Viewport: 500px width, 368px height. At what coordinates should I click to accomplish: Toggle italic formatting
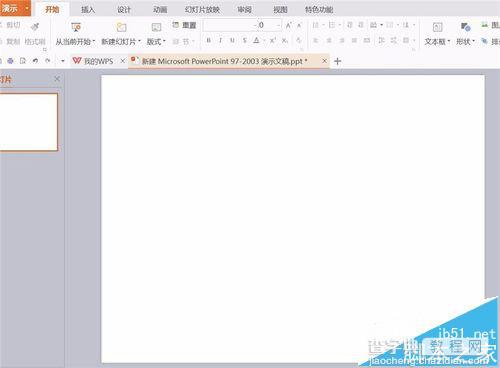pyautogui.click(x=220, y=41)
